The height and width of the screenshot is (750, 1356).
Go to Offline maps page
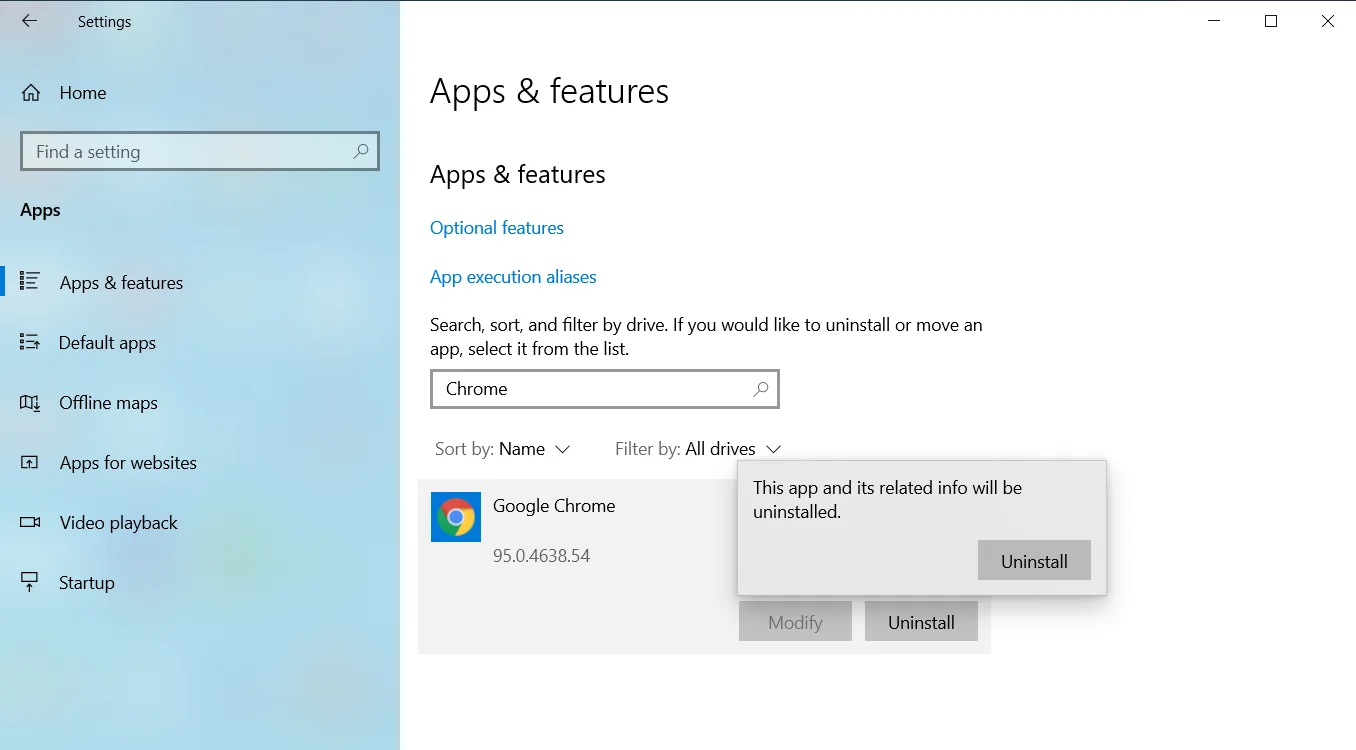point(108,403)
